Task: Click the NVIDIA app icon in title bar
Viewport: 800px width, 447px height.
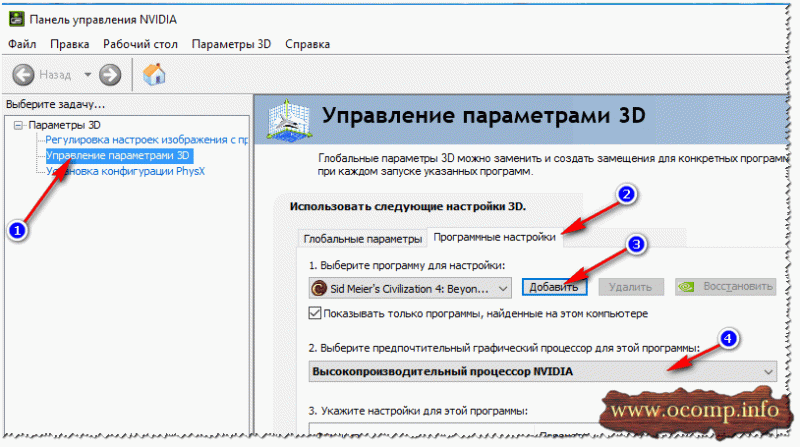Action: point(16,19)
